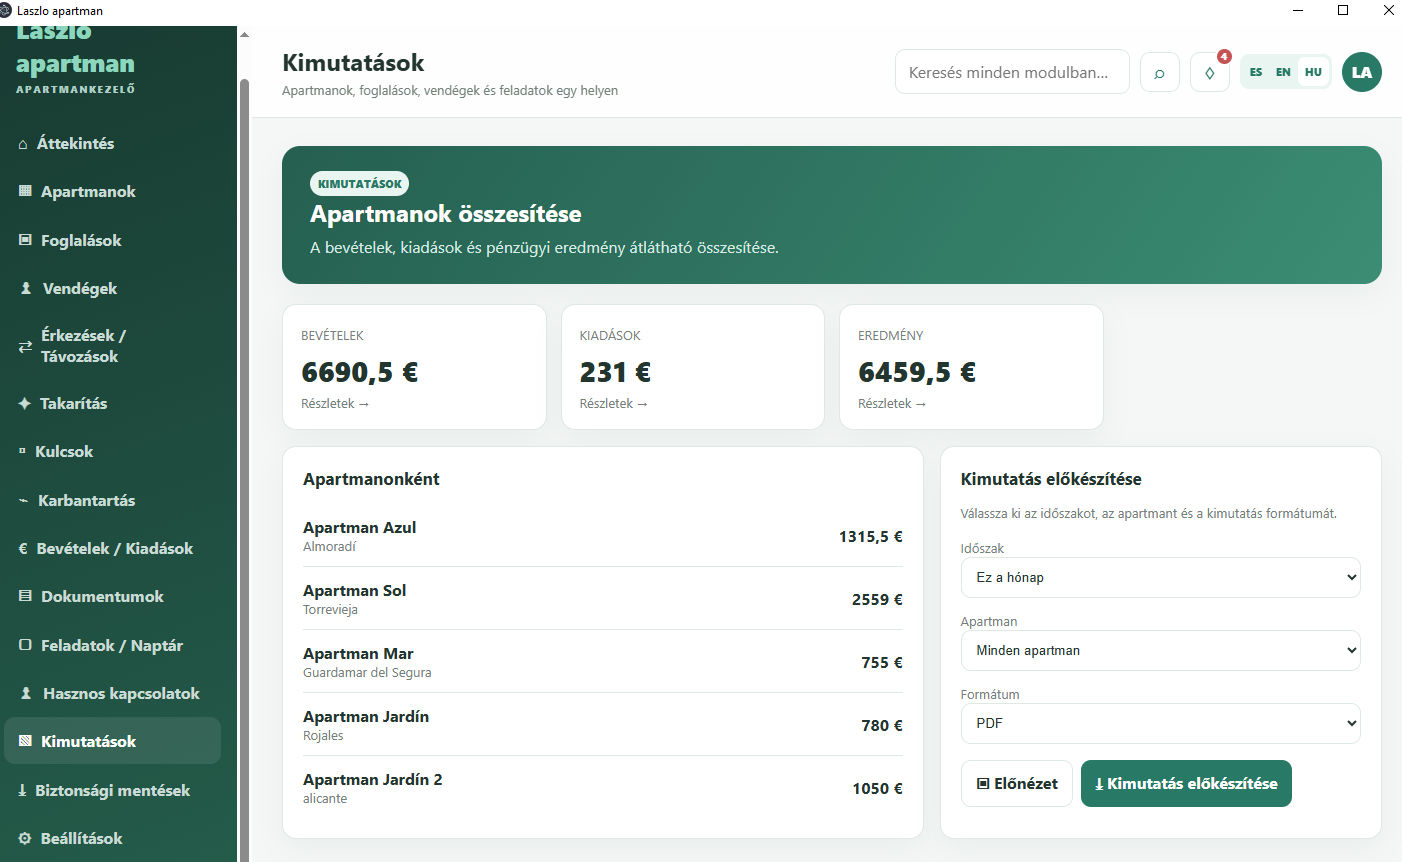Screen dimensions: 1402x862
Task: Select the Apartman Azul row name
Action: tap(359, 527)
